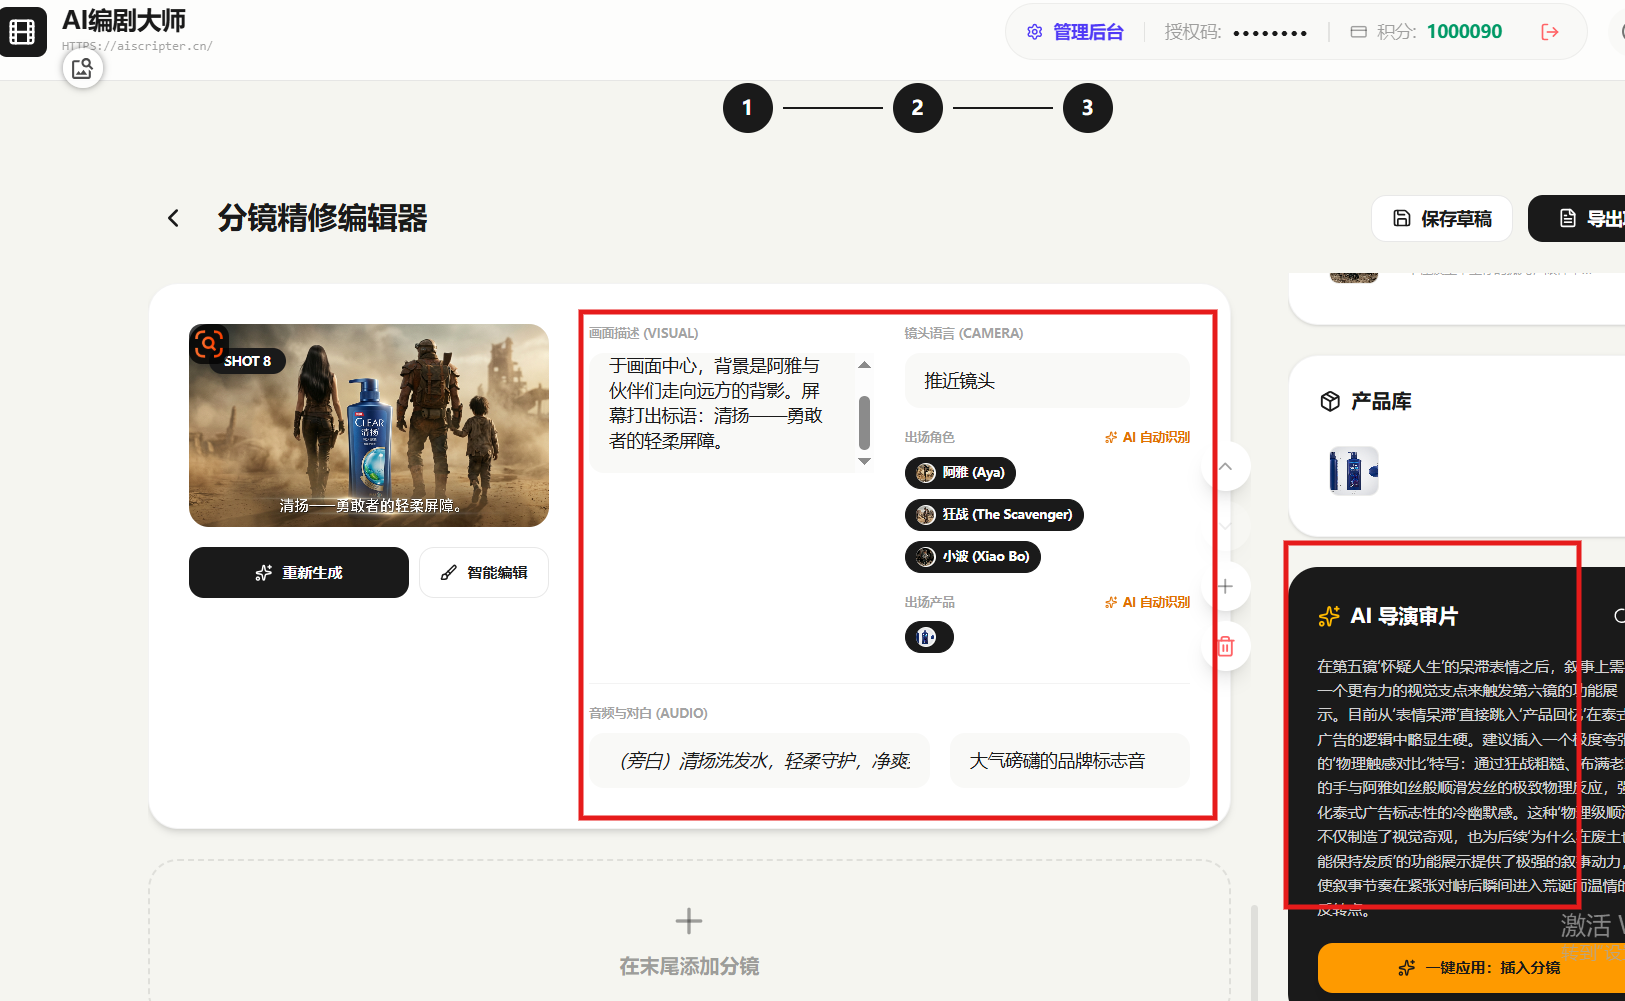Image resolution: width=1625 pixels, height=1001 pixels.
Task: Move the shot up with the chevron button
Action: point(1225,467)
